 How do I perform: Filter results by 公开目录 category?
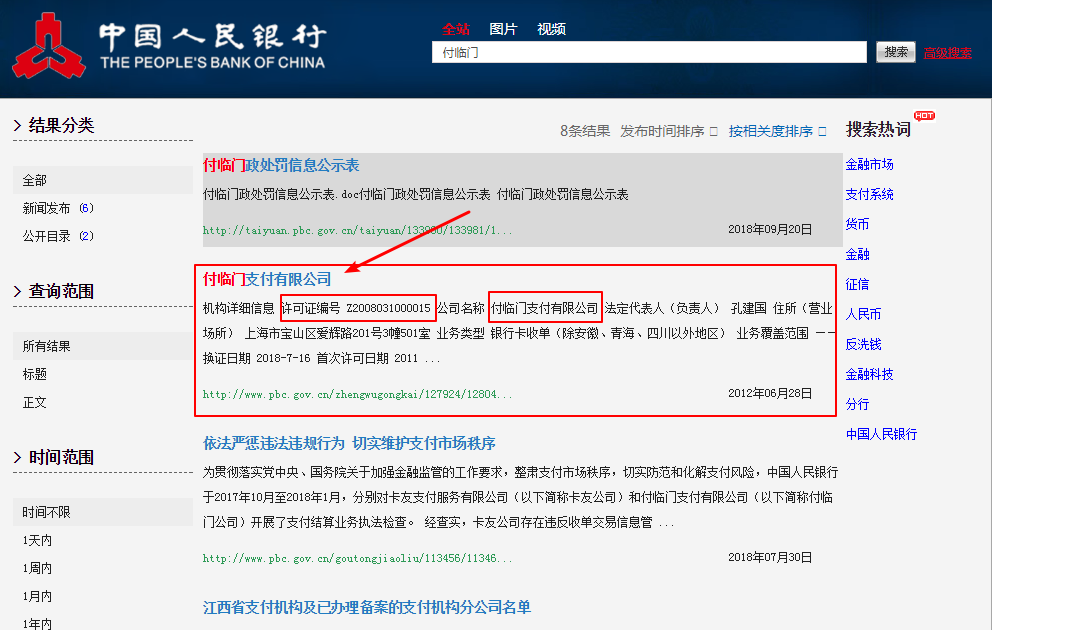coord(45,237)
